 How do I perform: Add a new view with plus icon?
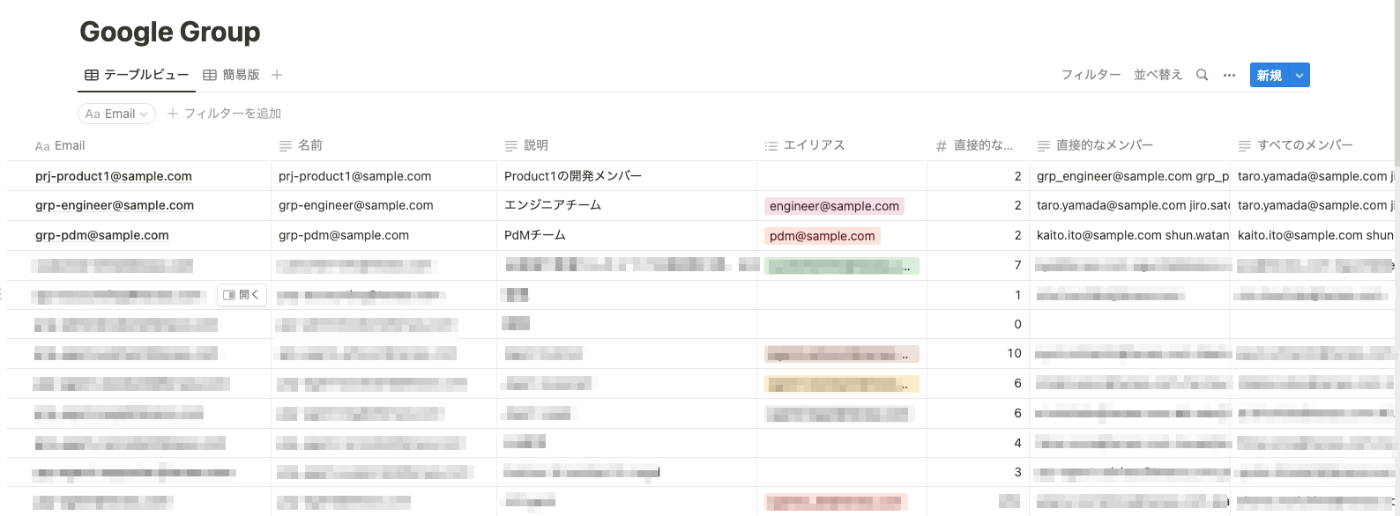coord(277,75)
